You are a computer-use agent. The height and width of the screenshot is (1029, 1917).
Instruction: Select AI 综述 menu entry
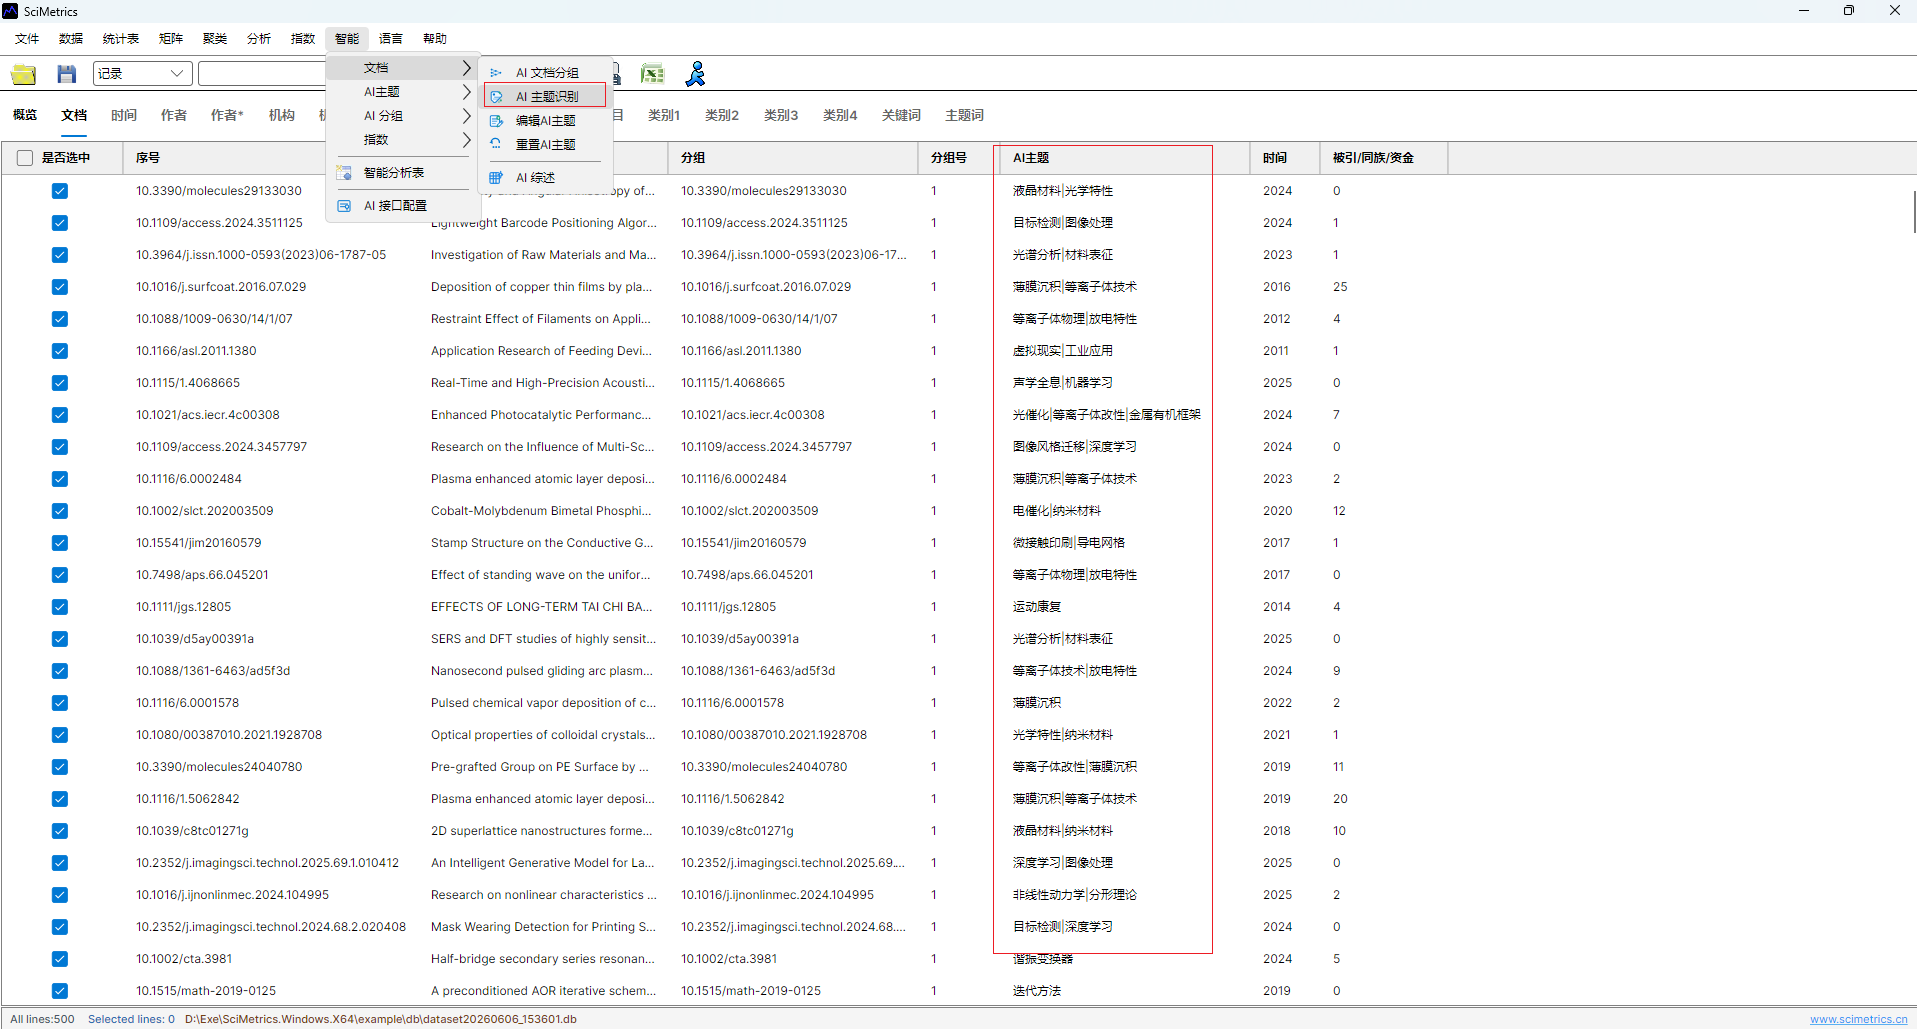pos(545,178)
